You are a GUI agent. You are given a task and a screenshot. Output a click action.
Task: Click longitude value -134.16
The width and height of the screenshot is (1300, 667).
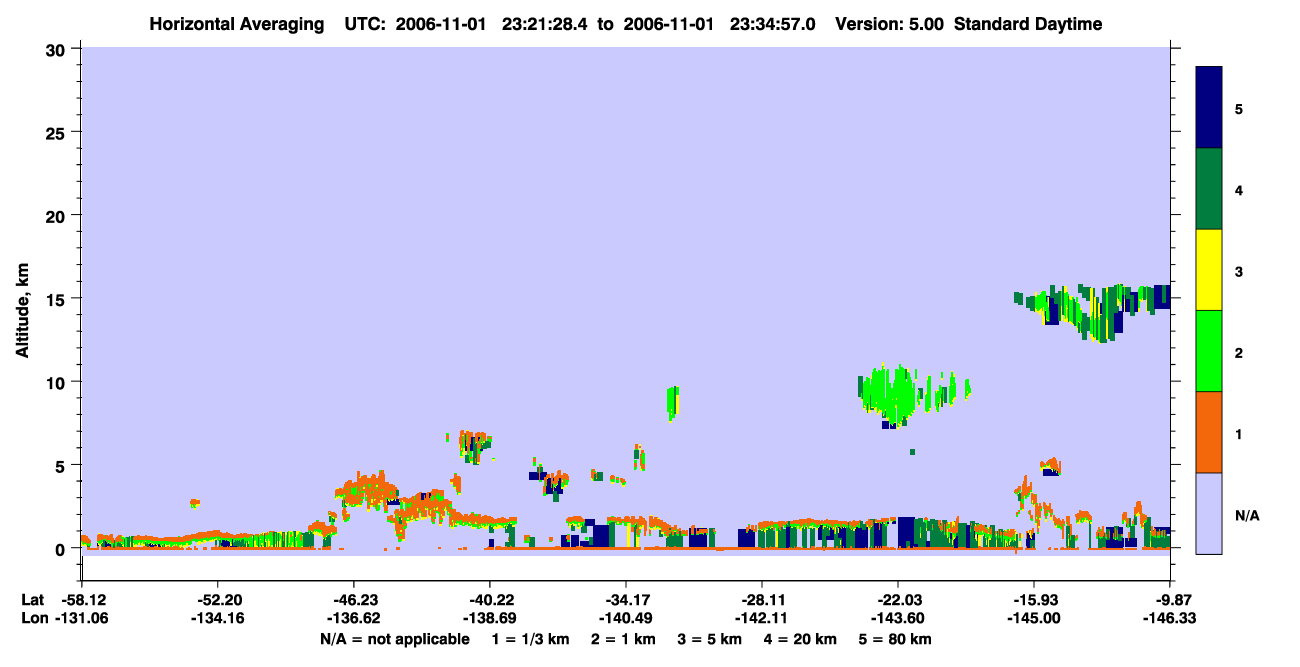pos(218,619)
